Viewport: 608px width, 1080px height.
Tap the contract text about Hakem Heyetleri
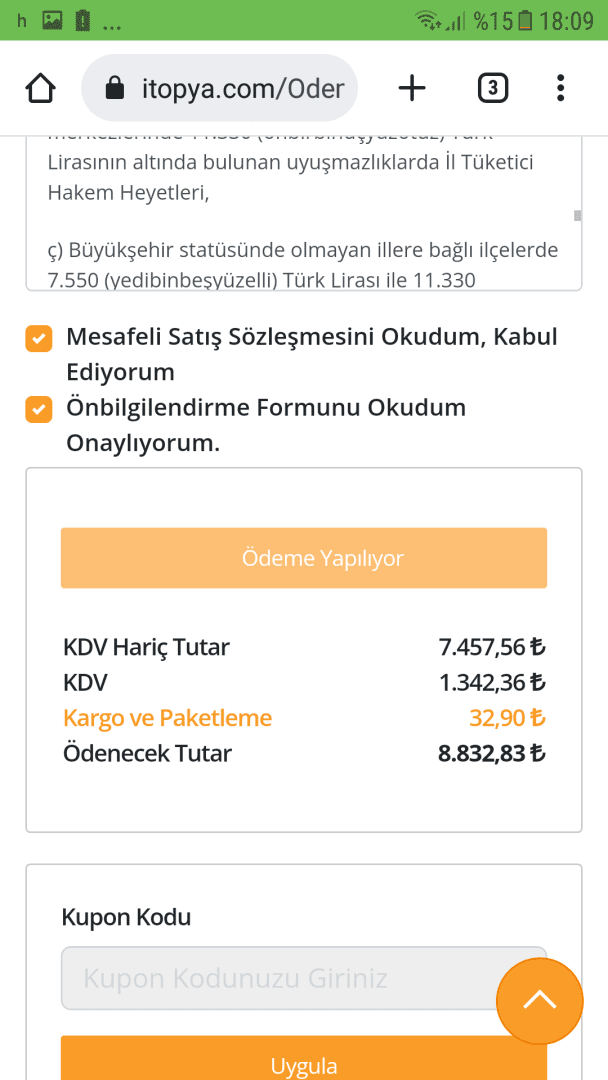click(x=128, y=193)
